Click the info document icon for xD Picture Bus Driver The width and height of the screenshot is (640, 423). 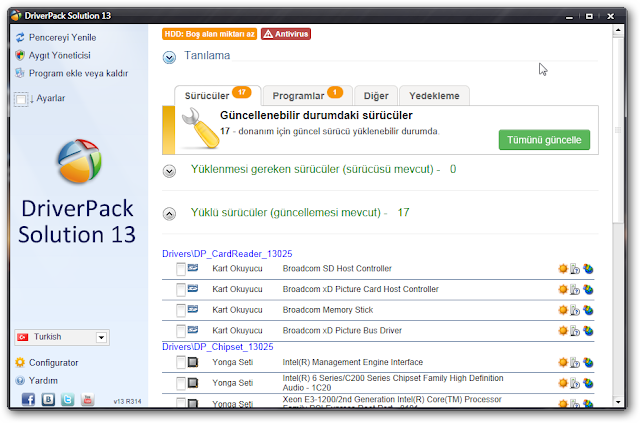575,331
